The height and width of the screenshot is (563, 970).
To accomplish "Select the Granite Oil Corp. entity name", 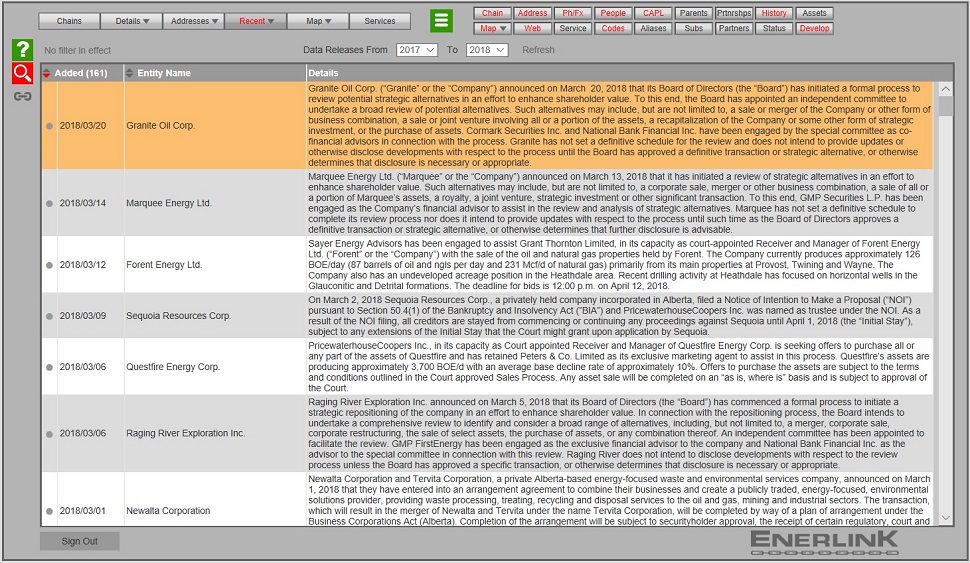I will coord(161,126).
